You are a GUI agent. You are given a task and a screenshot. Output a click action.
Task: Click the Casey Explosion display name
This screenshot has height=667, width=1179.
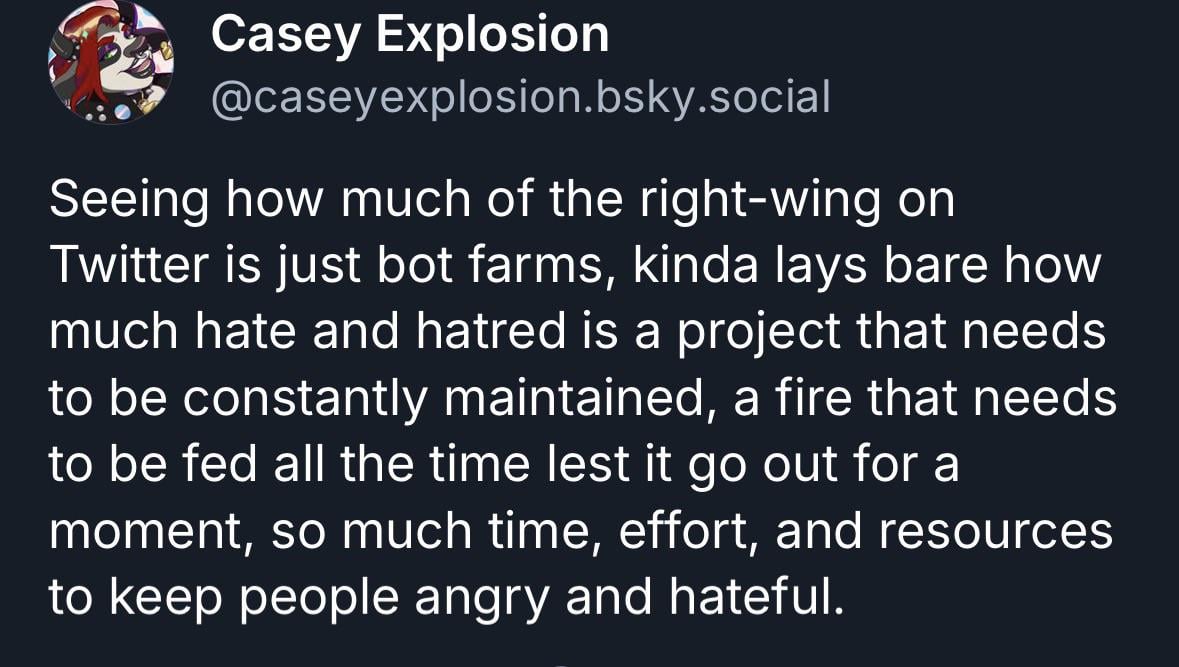410,36
